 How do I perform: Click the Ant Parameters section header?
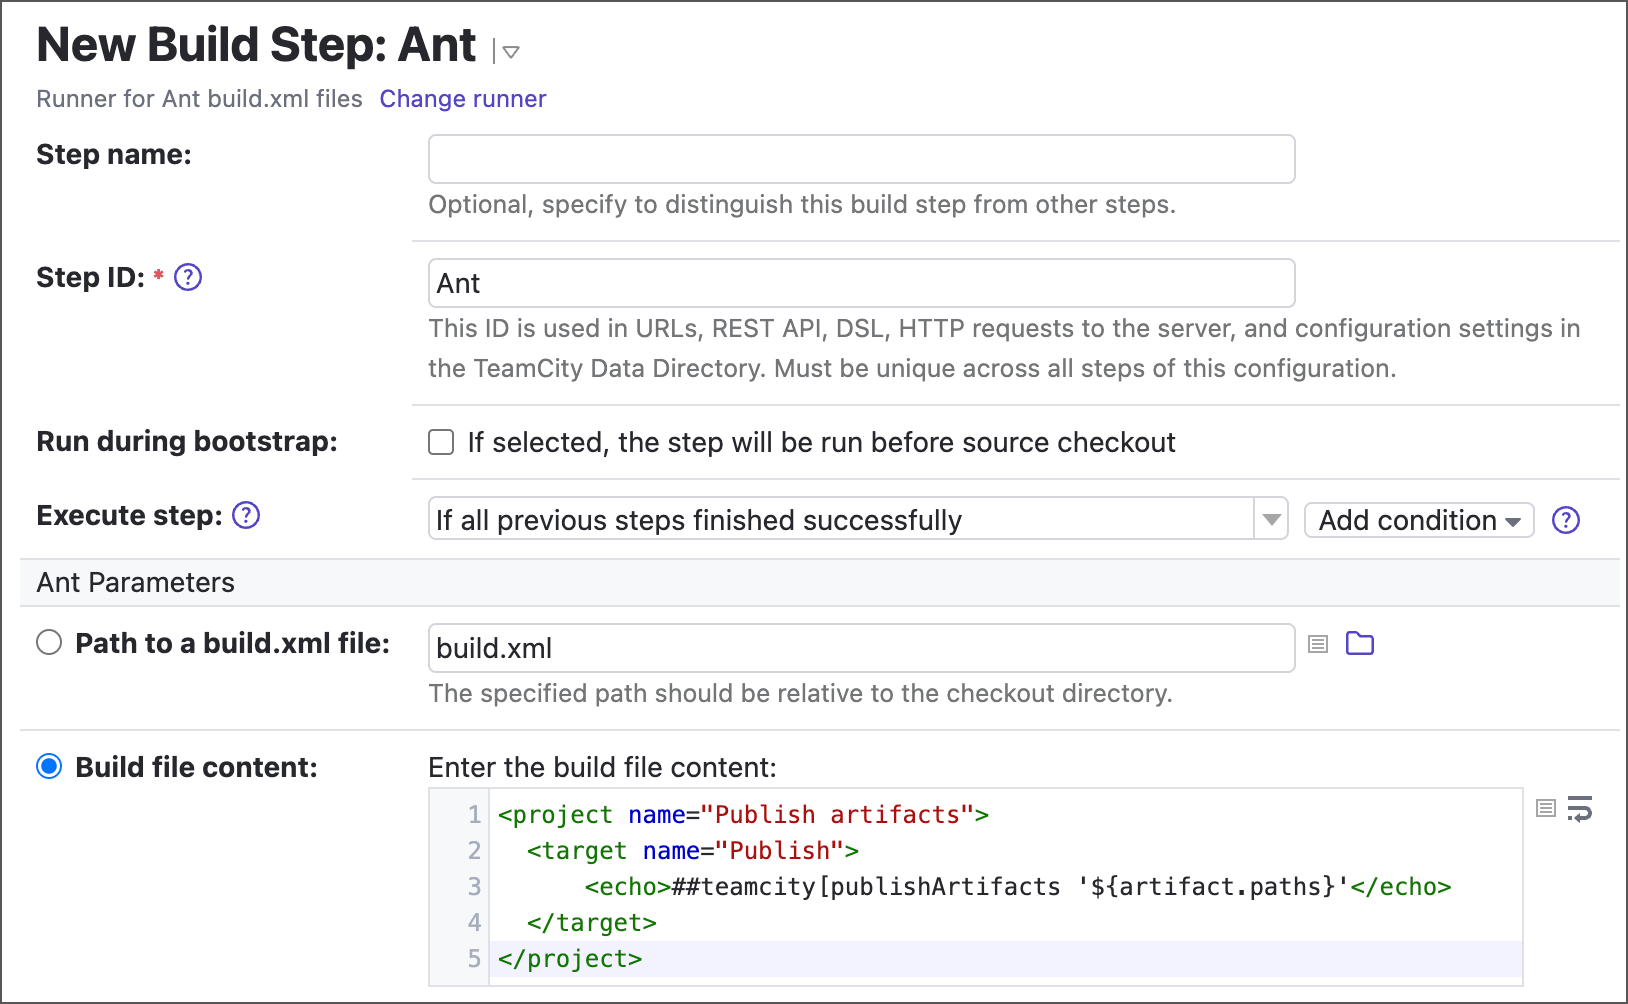coord(135,582)
